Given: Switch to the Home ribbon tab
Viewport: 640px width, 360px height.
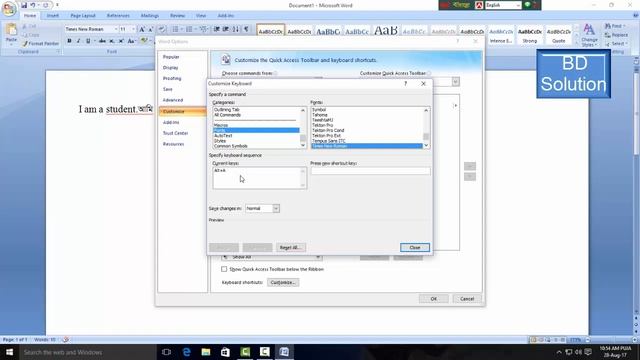Looking at the screenshot, I should coord(30,16).
